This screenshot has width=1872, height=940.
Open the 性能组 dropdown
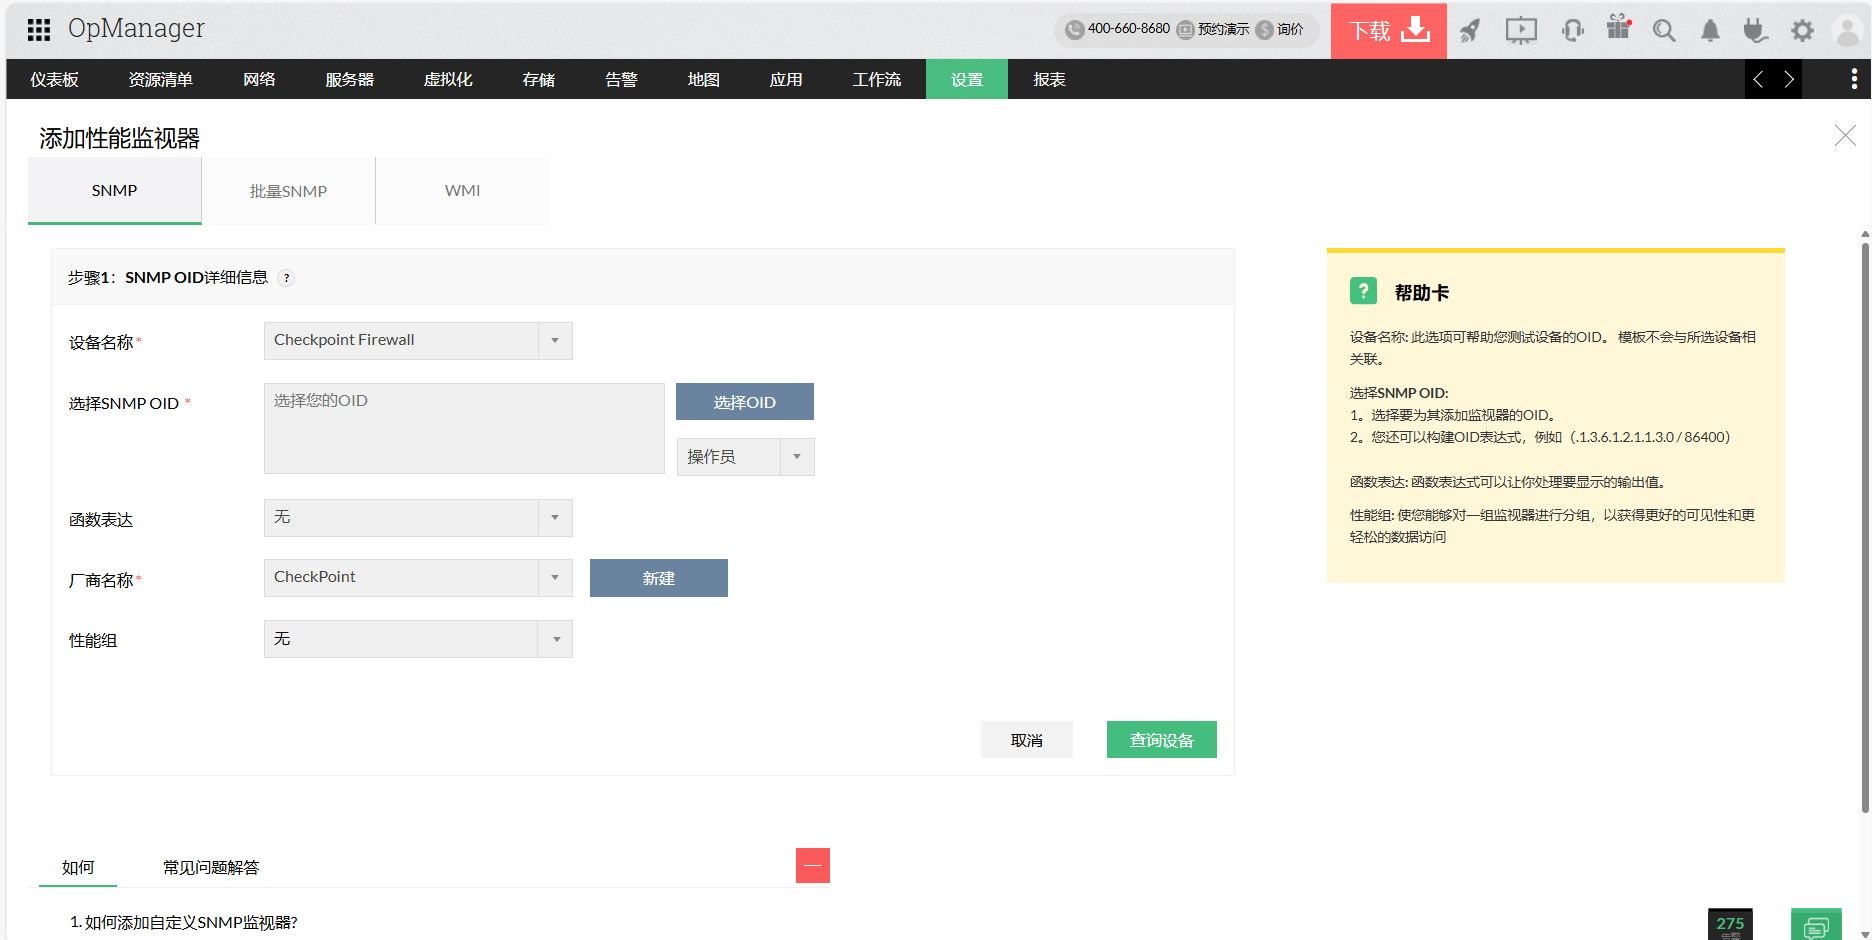pyautogui.click(x=418, y=638)
